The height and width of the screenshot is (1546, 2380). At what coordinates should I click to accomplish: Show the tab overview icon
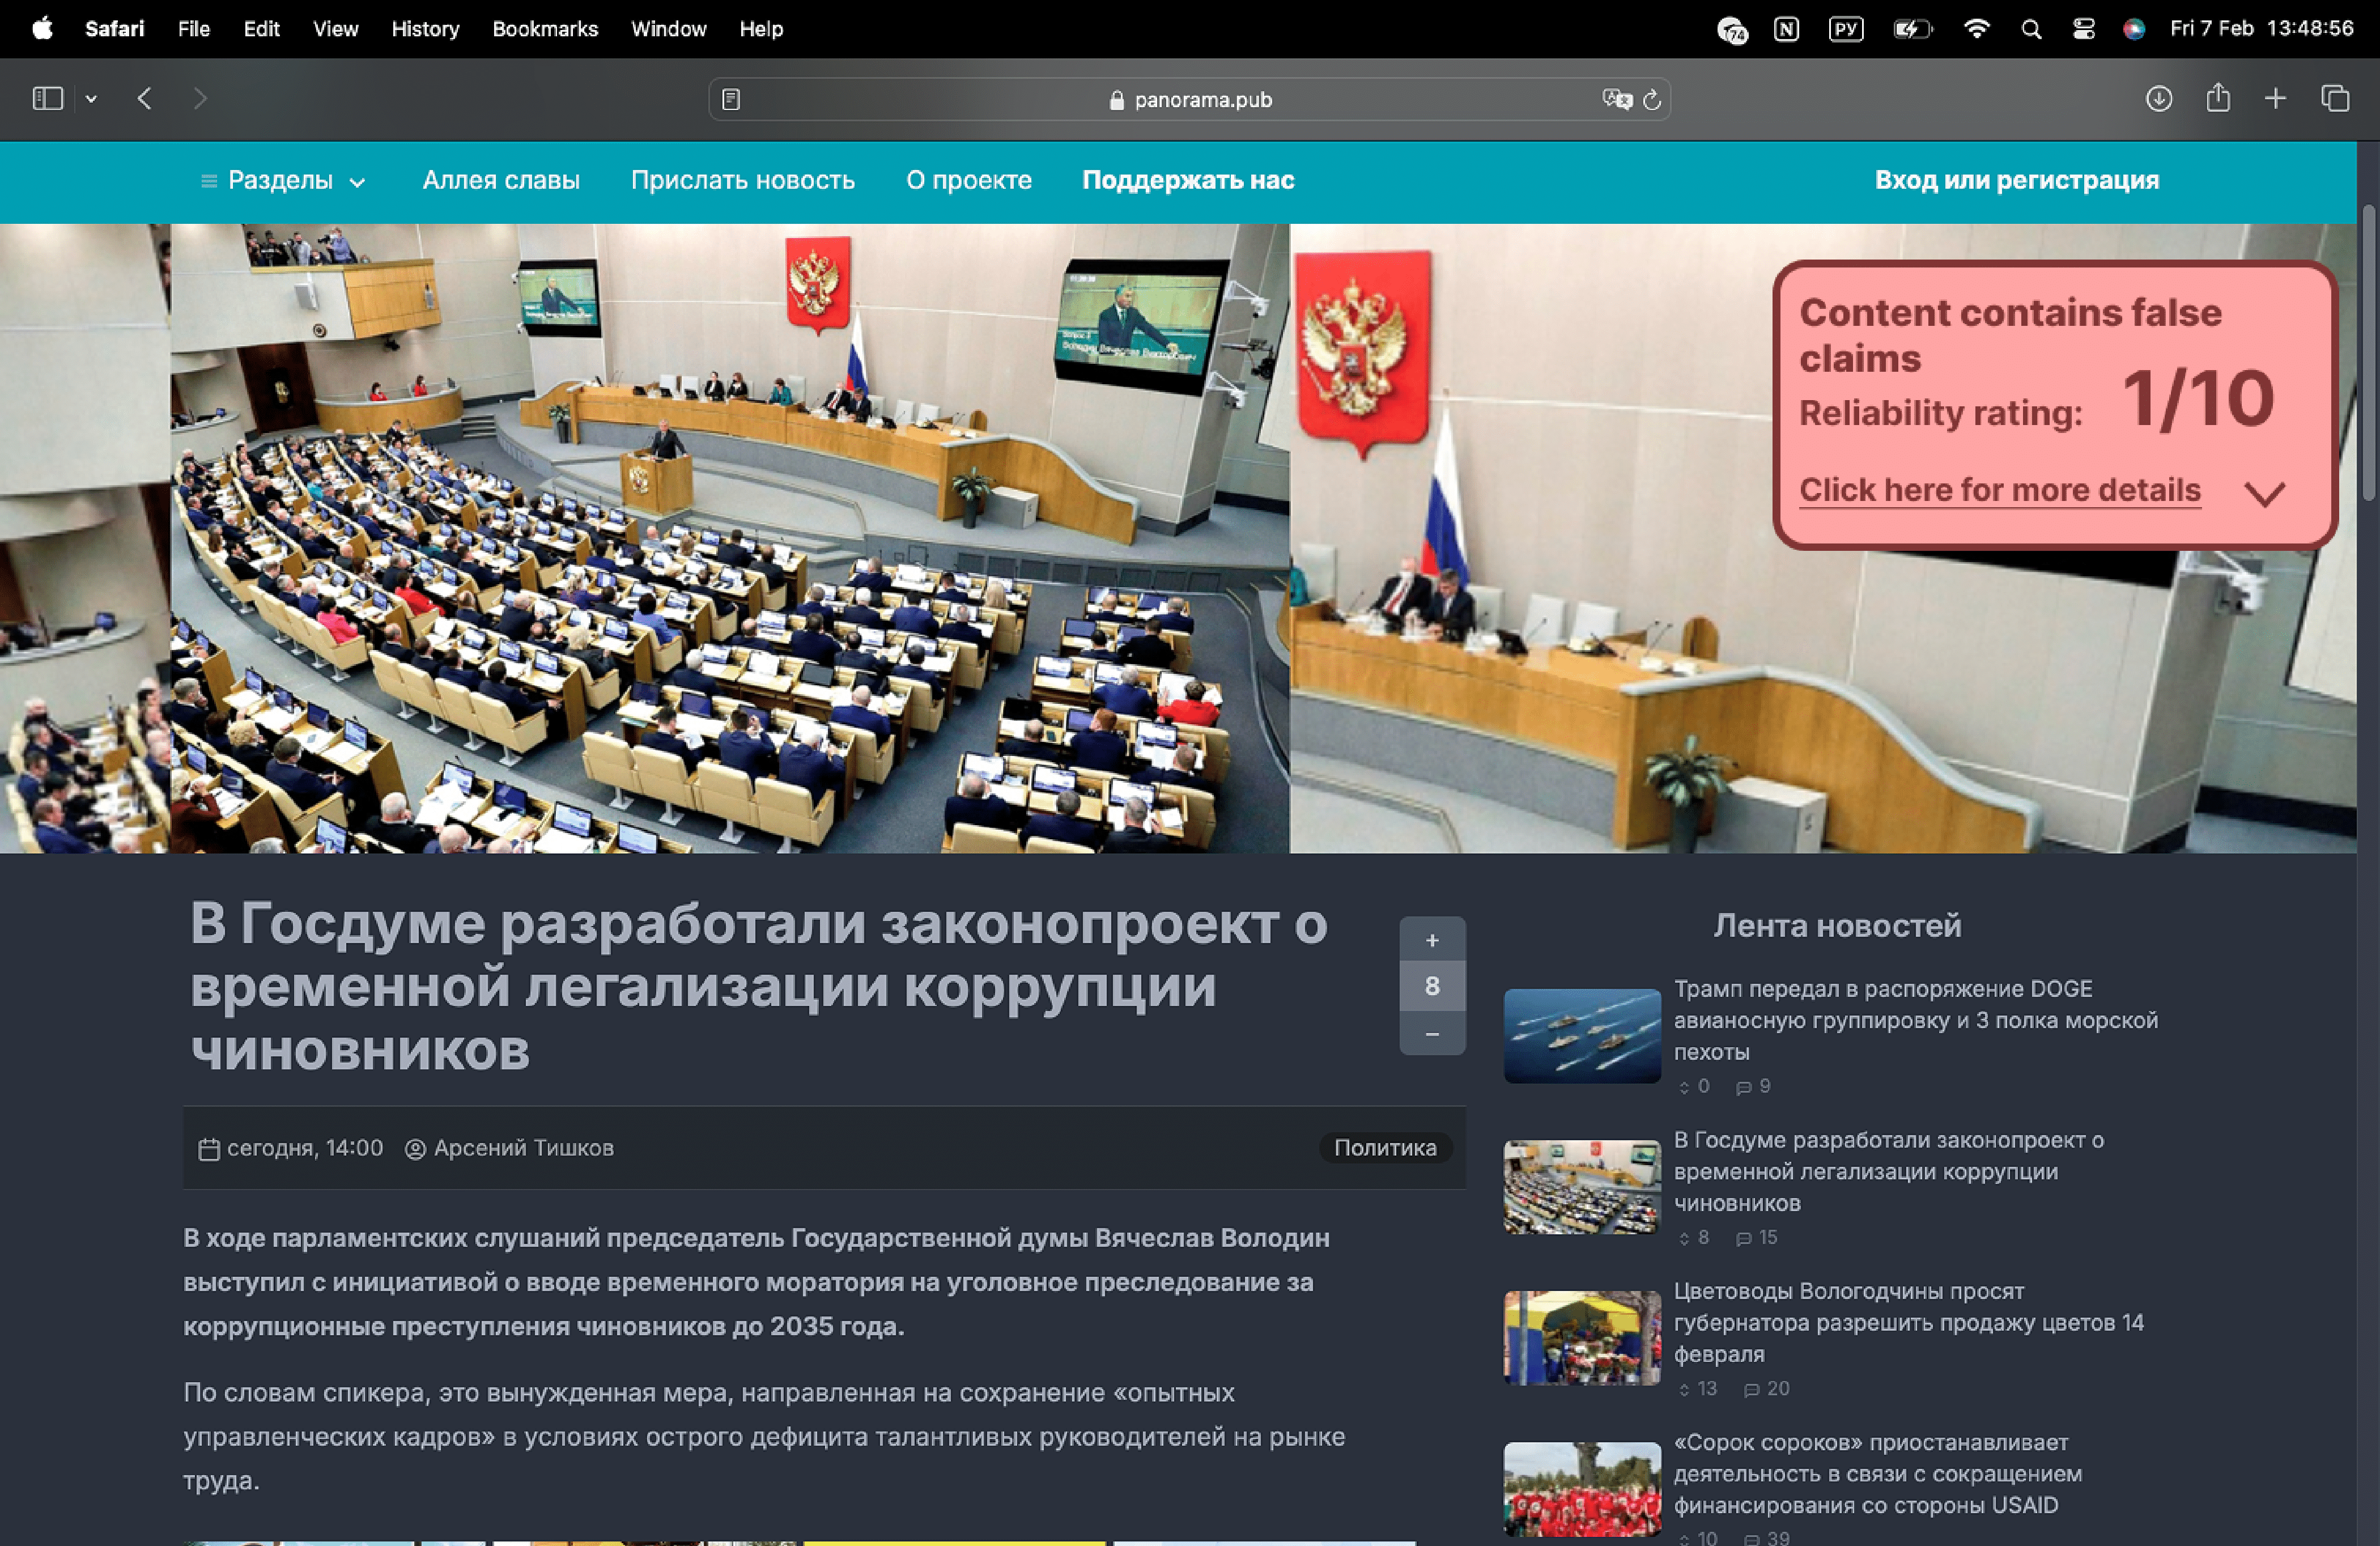click(2335, 98)
